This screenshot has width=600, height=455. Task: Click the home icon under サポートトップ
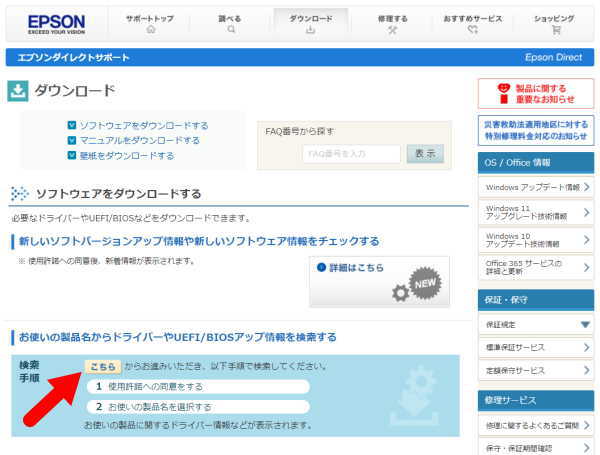151,31
